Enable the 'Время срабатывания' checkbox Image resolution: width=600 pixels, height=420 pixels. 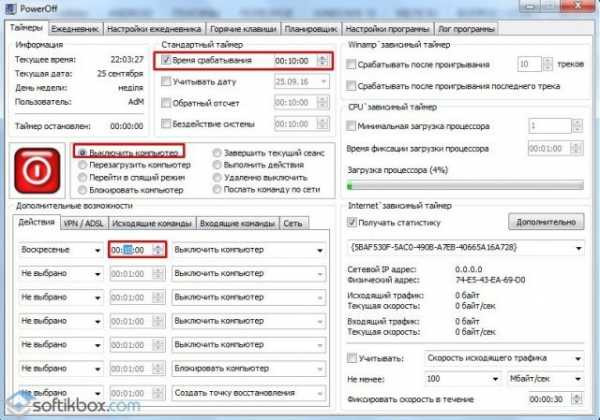[166, 62]
